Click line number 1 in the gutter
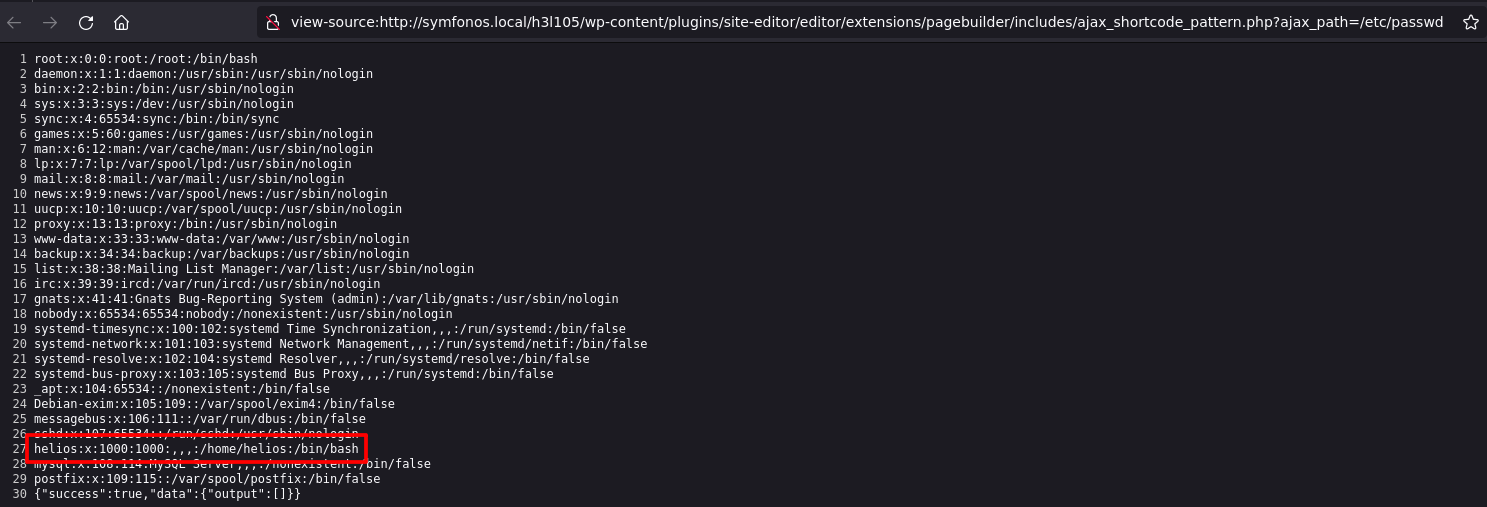This screenshot has height=507, width=1487. pyautogui.click(x=24, y=59)
